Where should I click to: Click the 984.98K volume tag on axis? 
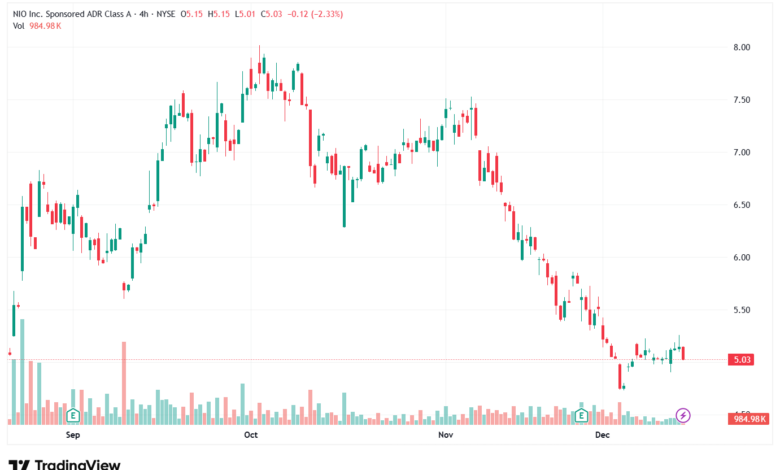pyautogui.click(x=750, y=419)
